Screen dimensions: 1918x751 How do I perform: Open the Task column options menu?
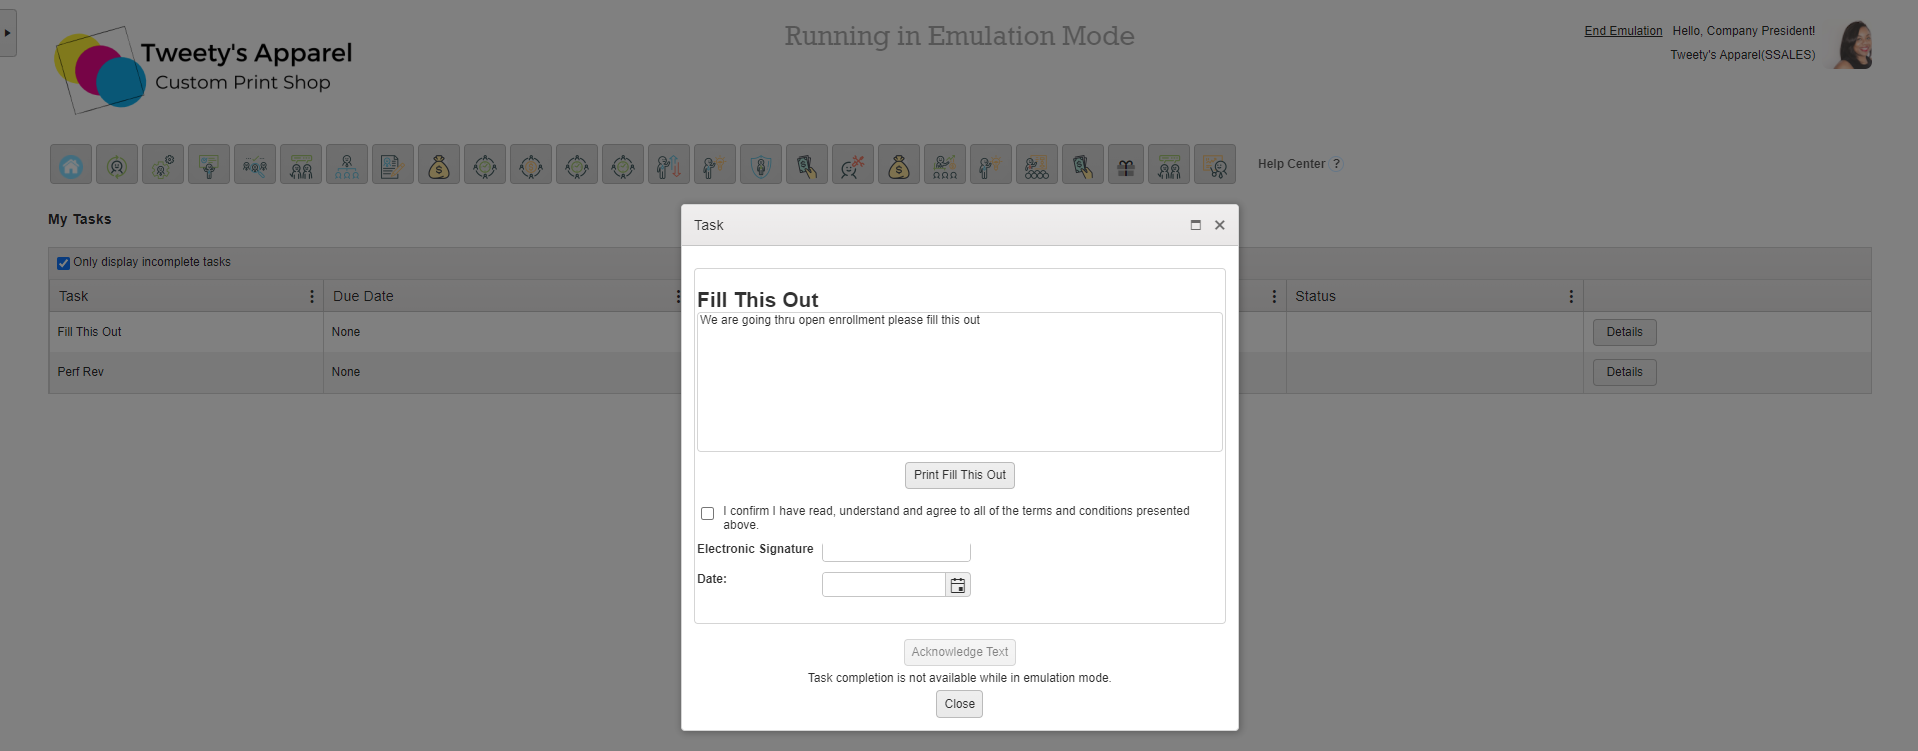click(312, 297)
